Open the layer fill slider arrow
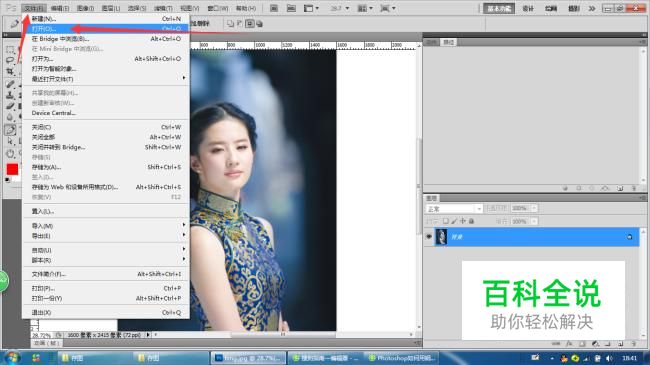The height and width of the screenshot is (365, 650). [x=534, y=221]
